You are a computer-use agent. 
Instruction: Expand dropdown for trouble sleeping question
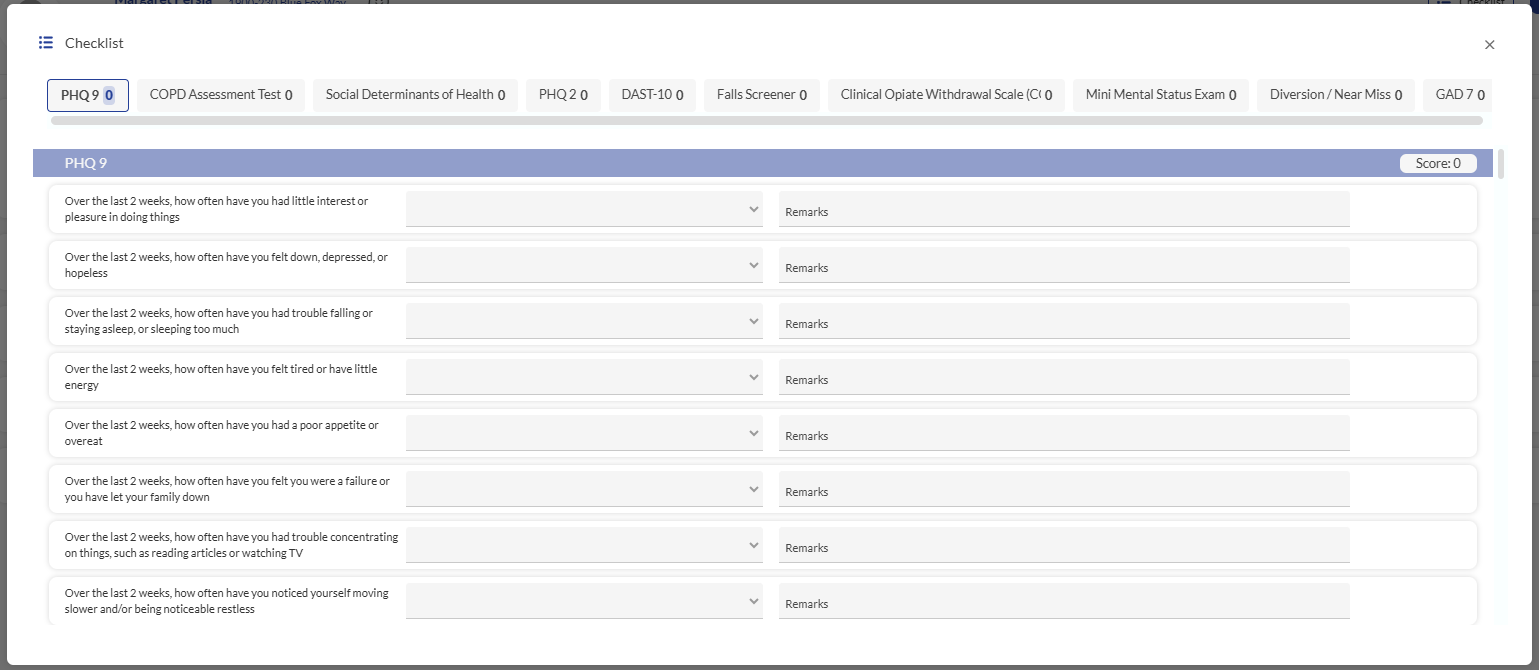click(x=584, y=322)
